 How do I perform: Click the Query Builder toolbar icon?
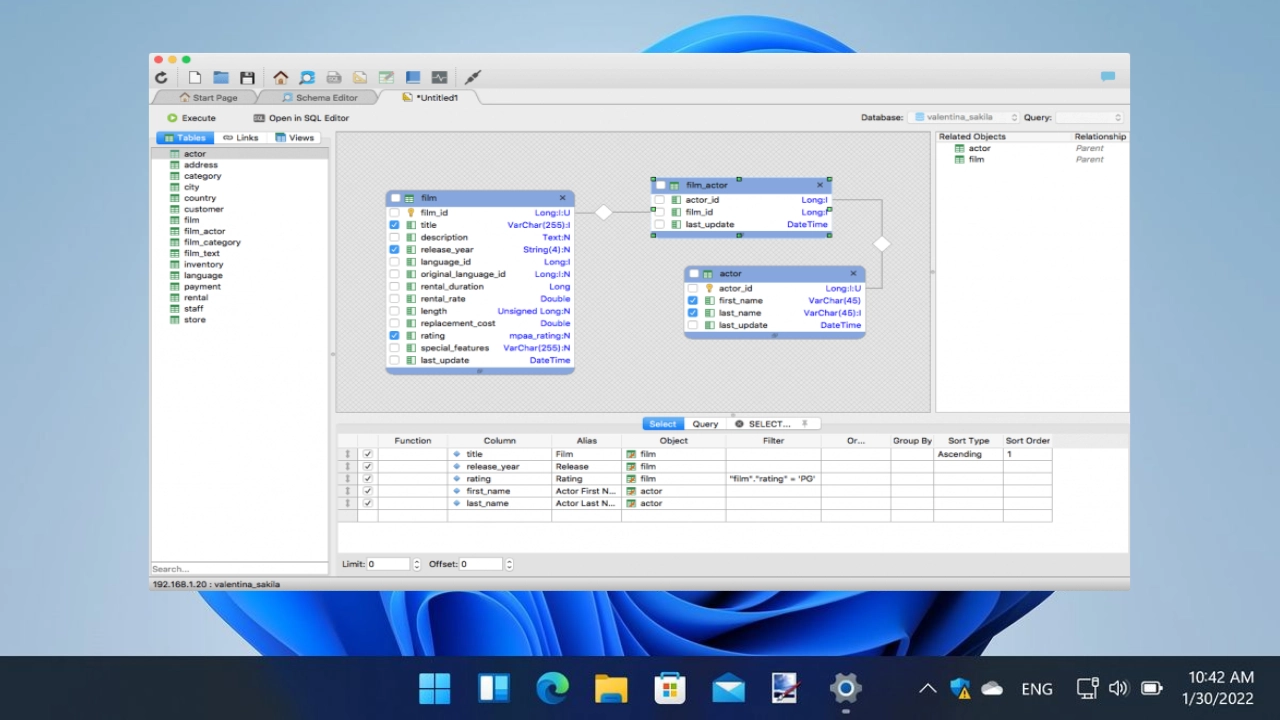360,78
